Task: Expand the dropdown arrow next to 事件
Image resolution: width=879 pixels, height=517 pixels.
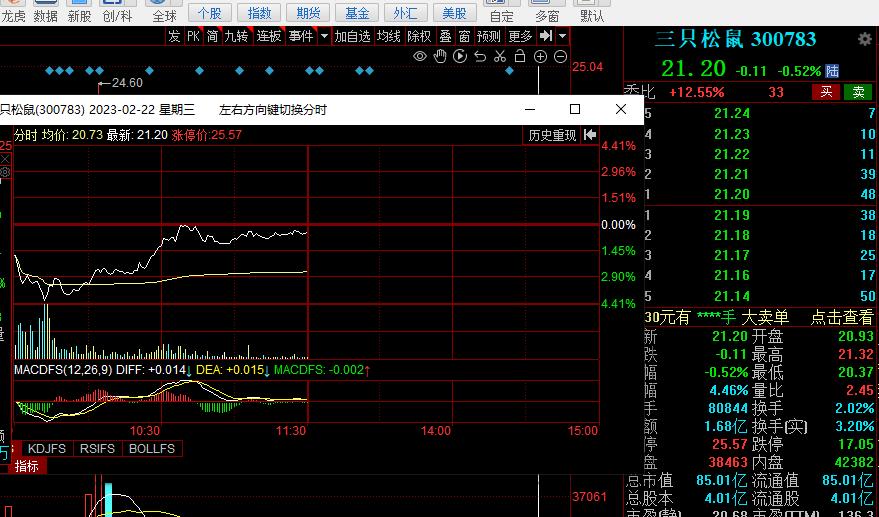Action: pyautogui.click(x=324, y=37)
